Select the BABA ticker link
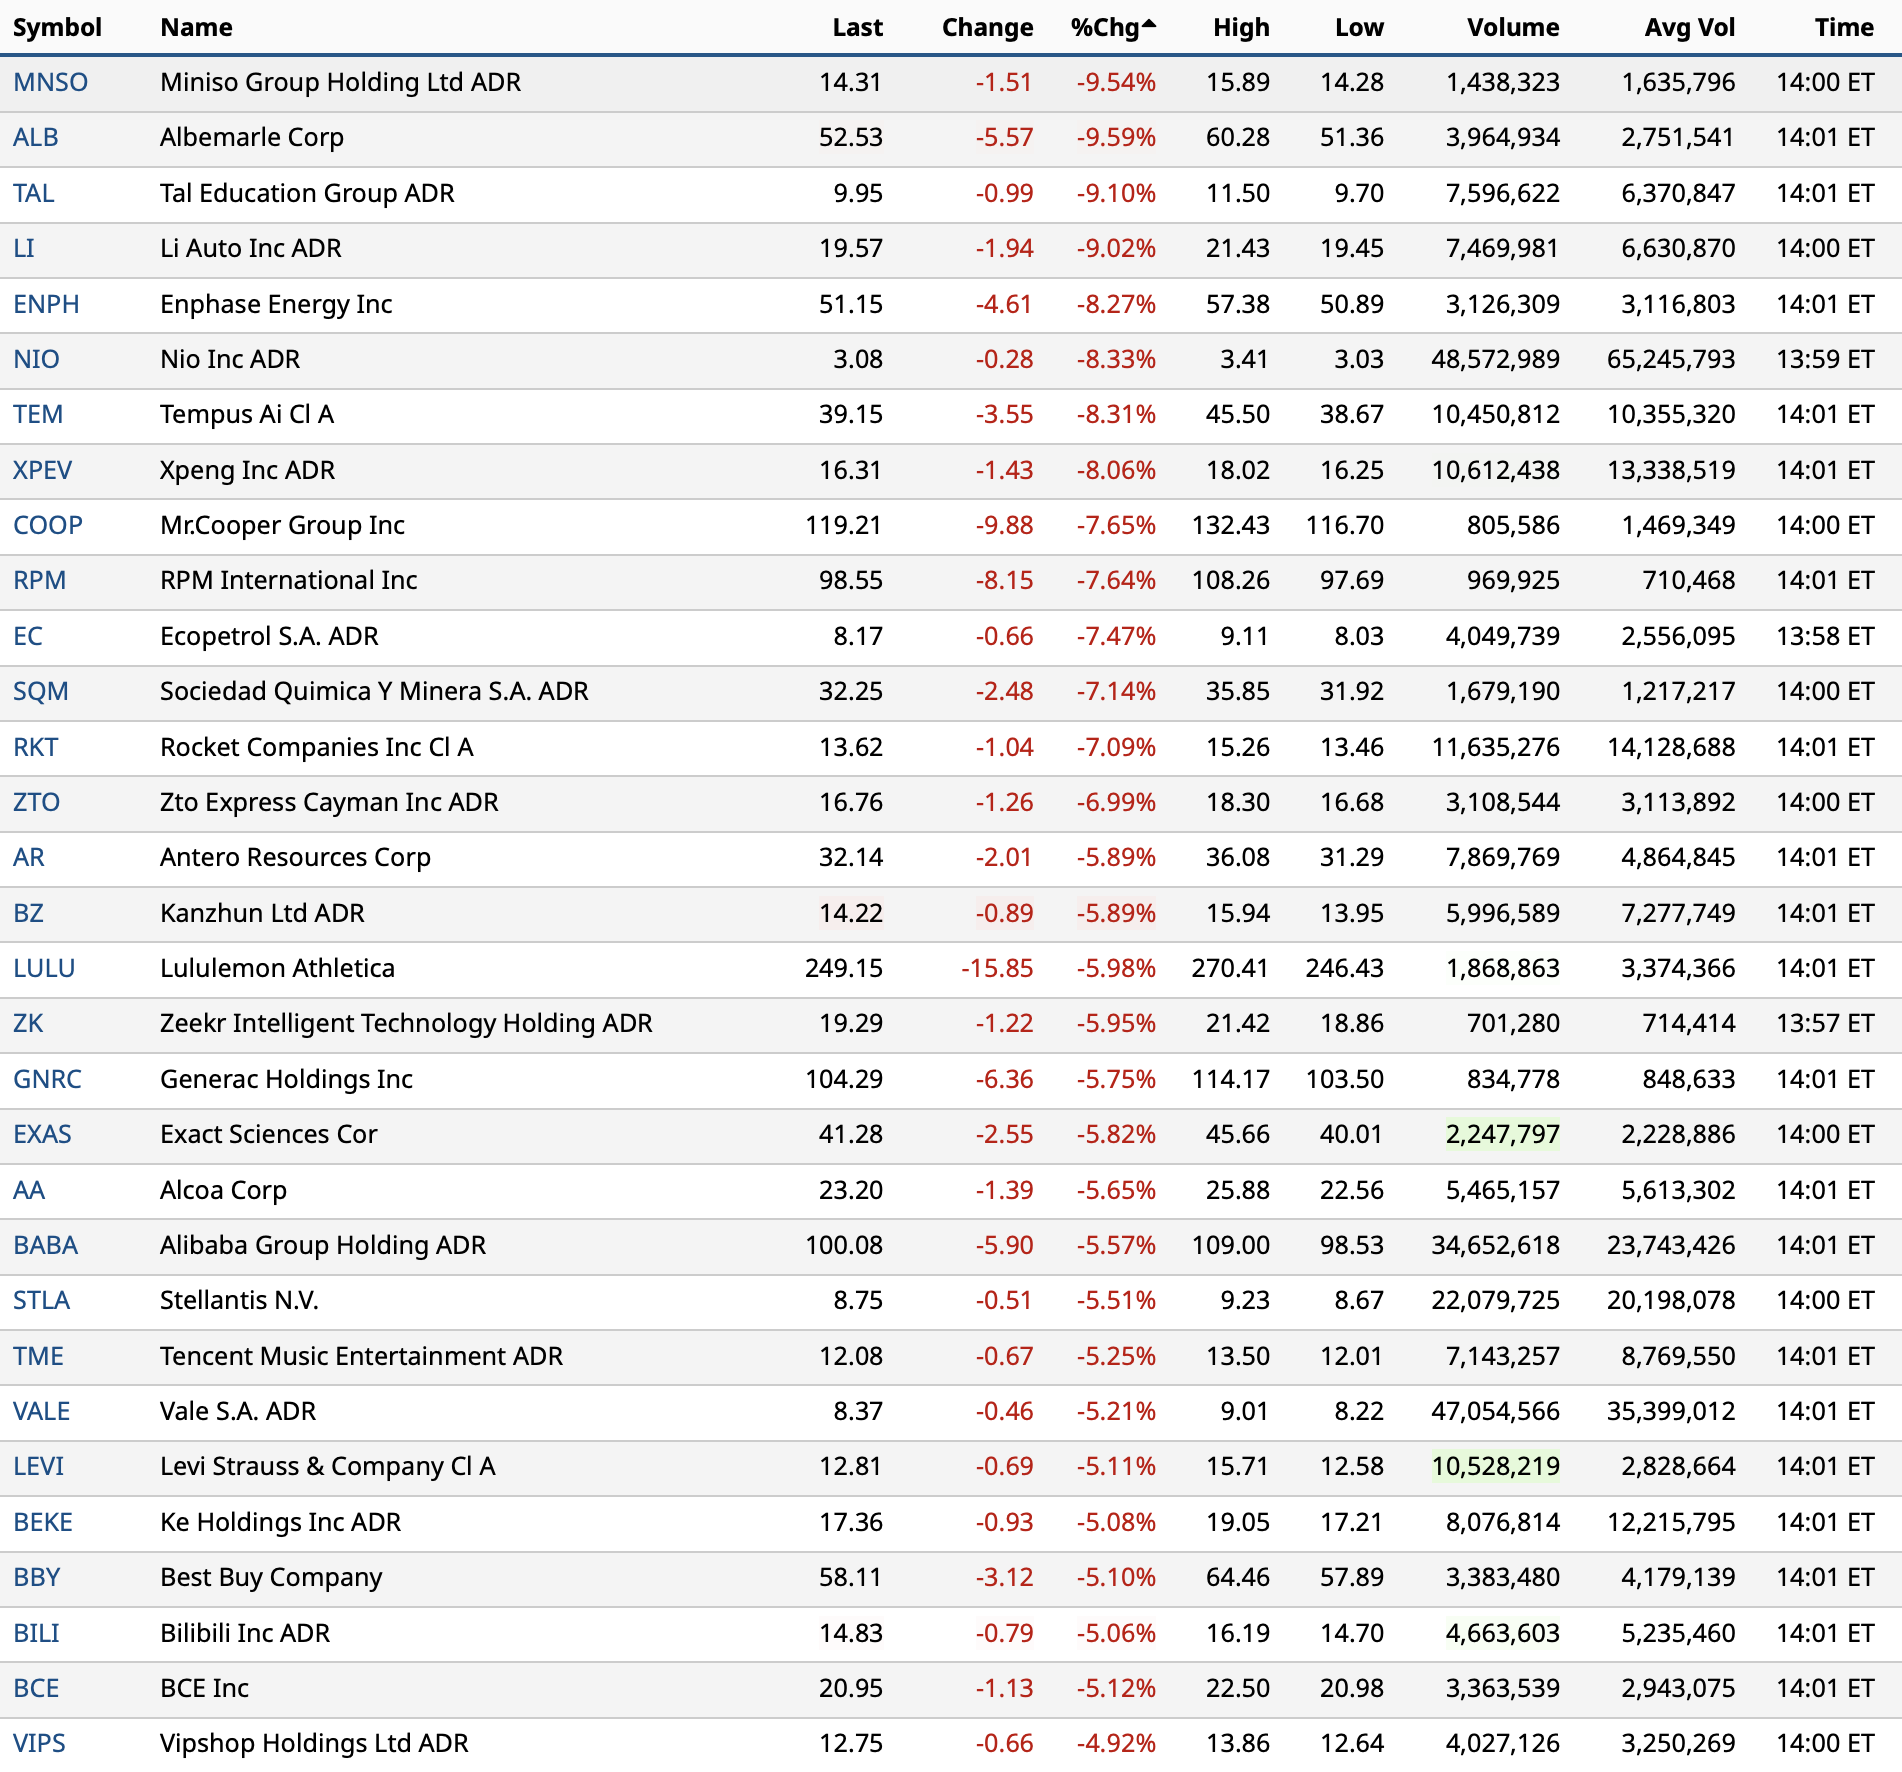 [x=45, y=1245]
